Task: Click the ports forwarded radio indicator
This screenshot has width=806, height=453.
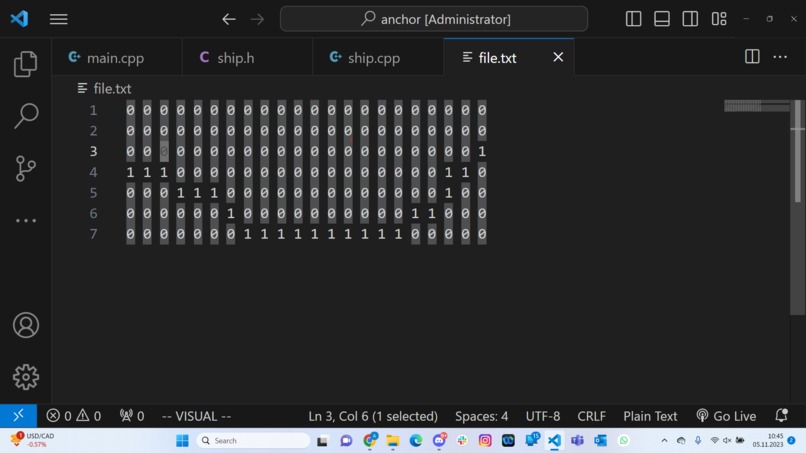Action: pyautogui.click(x=132, y=416)
